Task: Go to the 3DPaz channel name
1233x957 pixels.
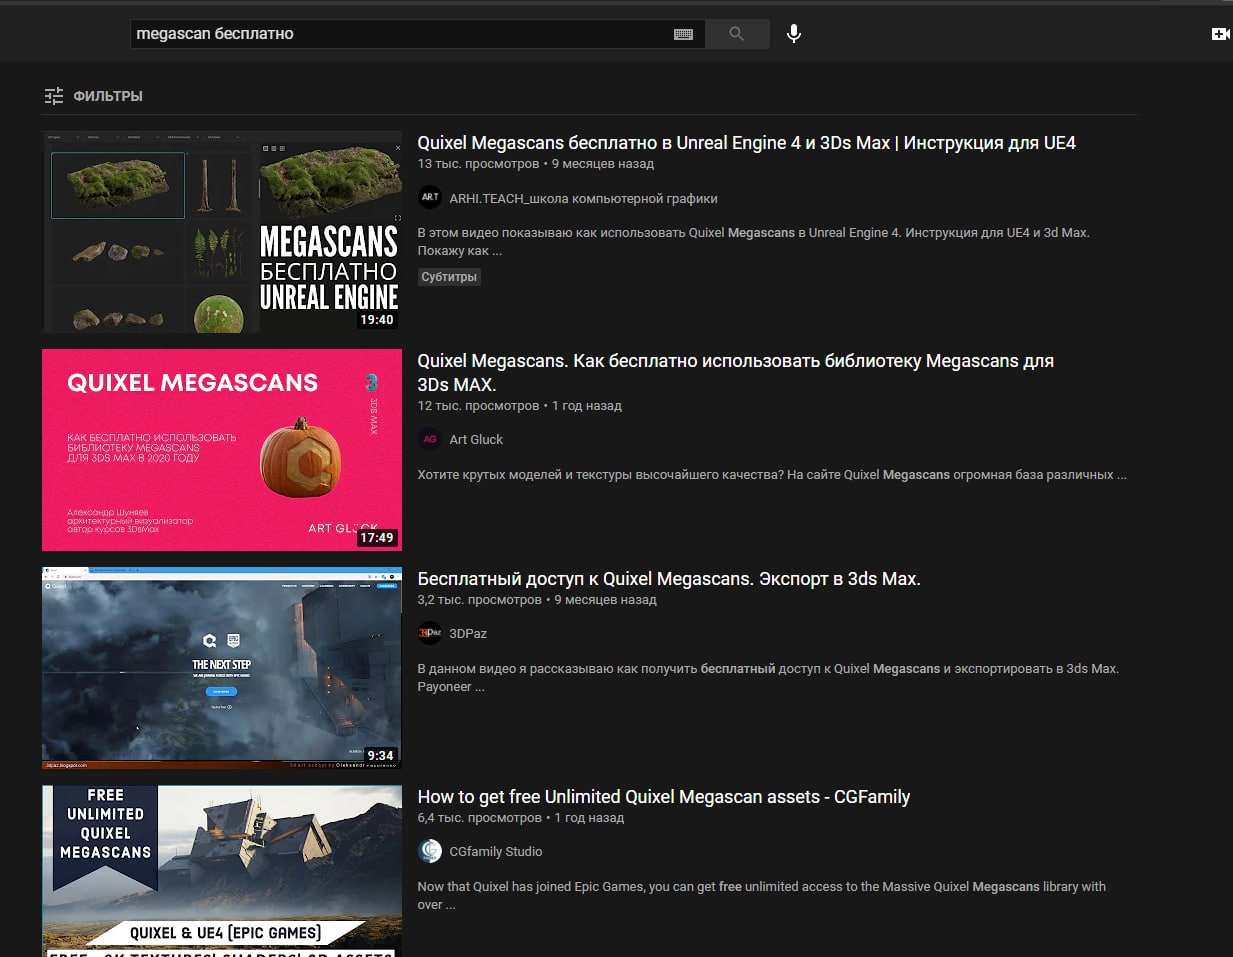Action: pos(468,634)
